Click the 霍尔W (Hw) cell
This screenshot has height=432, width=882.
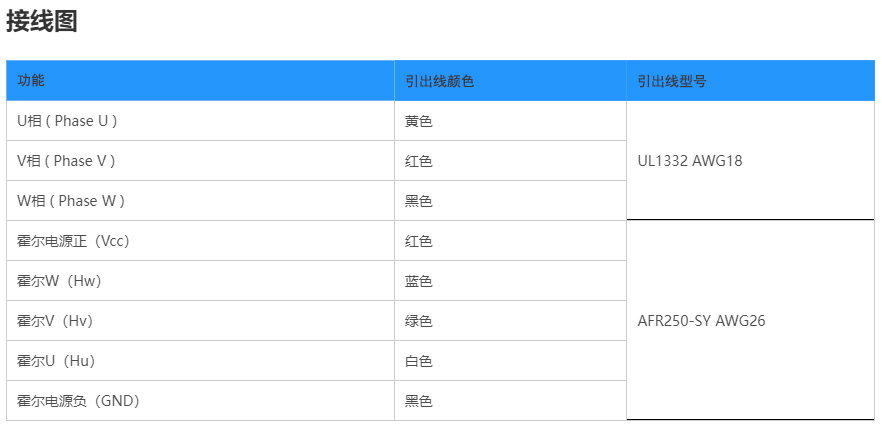(x=59, y=281)
